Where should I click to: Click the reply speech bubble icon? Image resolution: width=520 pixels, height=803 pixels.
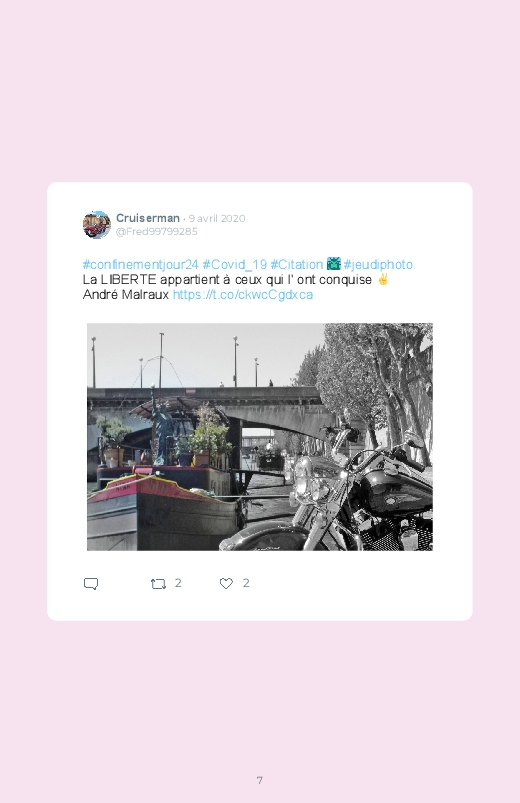pos(91,584)
